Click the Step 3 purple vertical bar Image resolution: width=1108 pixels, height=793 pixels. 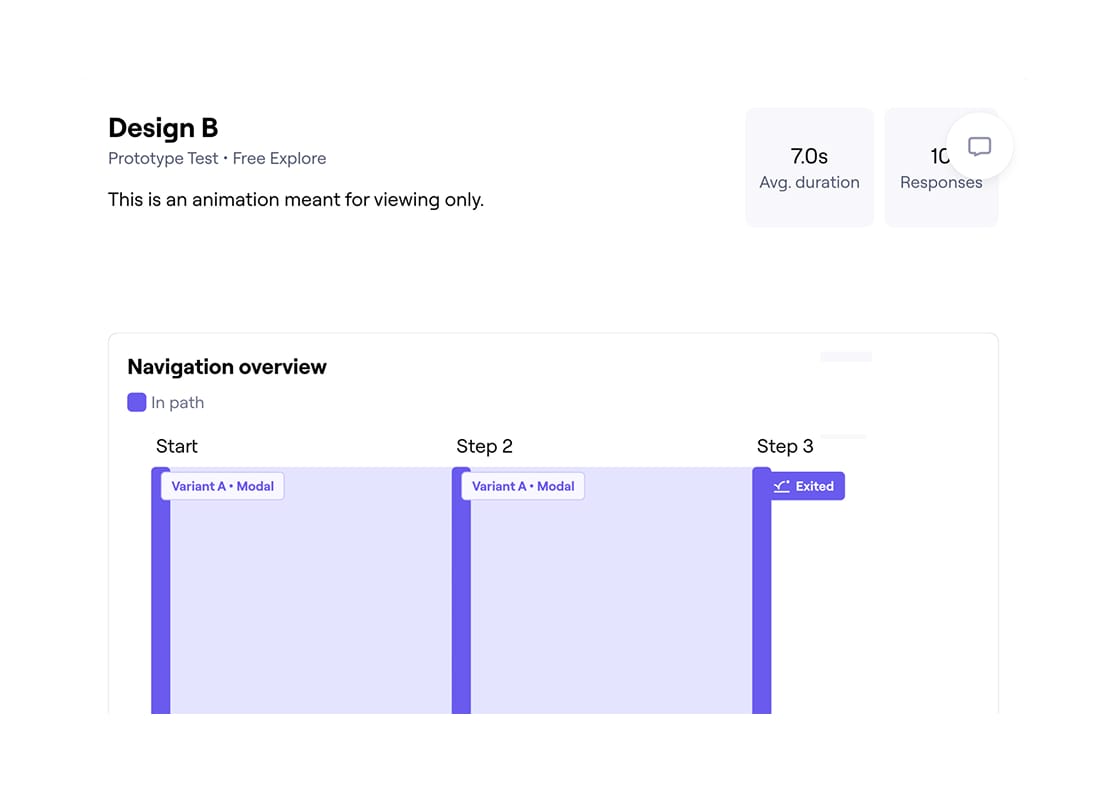tap(761, 600)
